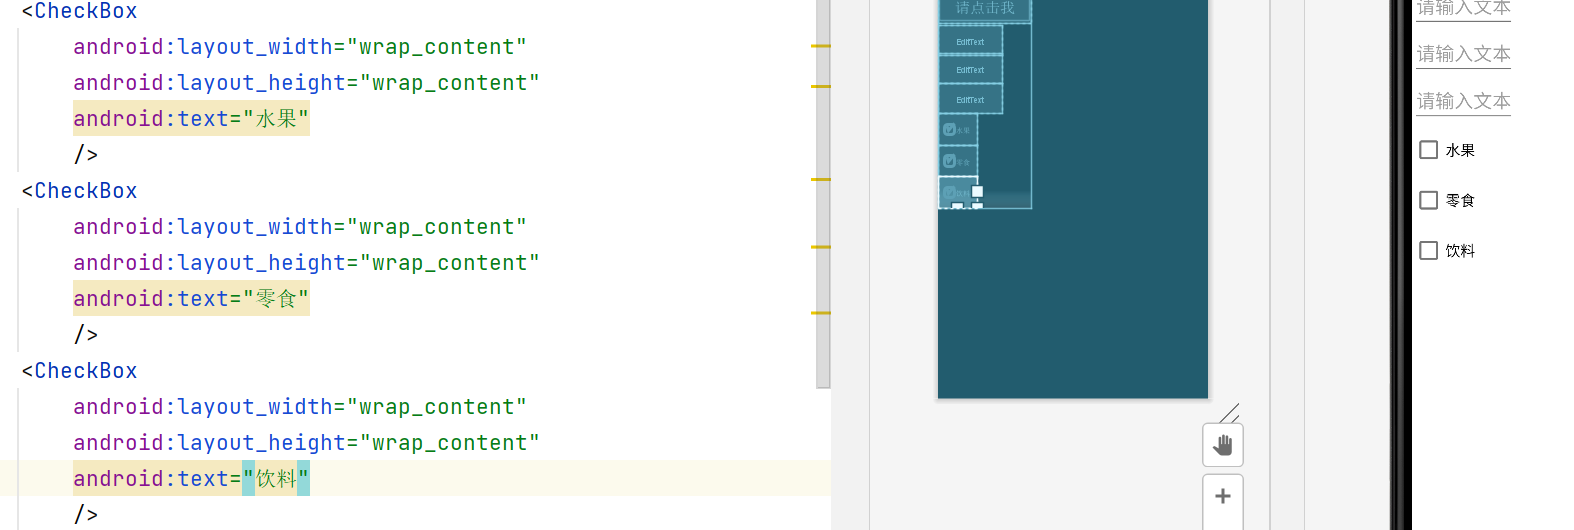The width and height of the screenshot is (1574, 530).
Task: Select the second EditText in blueprint
Action: click(x=970, y=69)
